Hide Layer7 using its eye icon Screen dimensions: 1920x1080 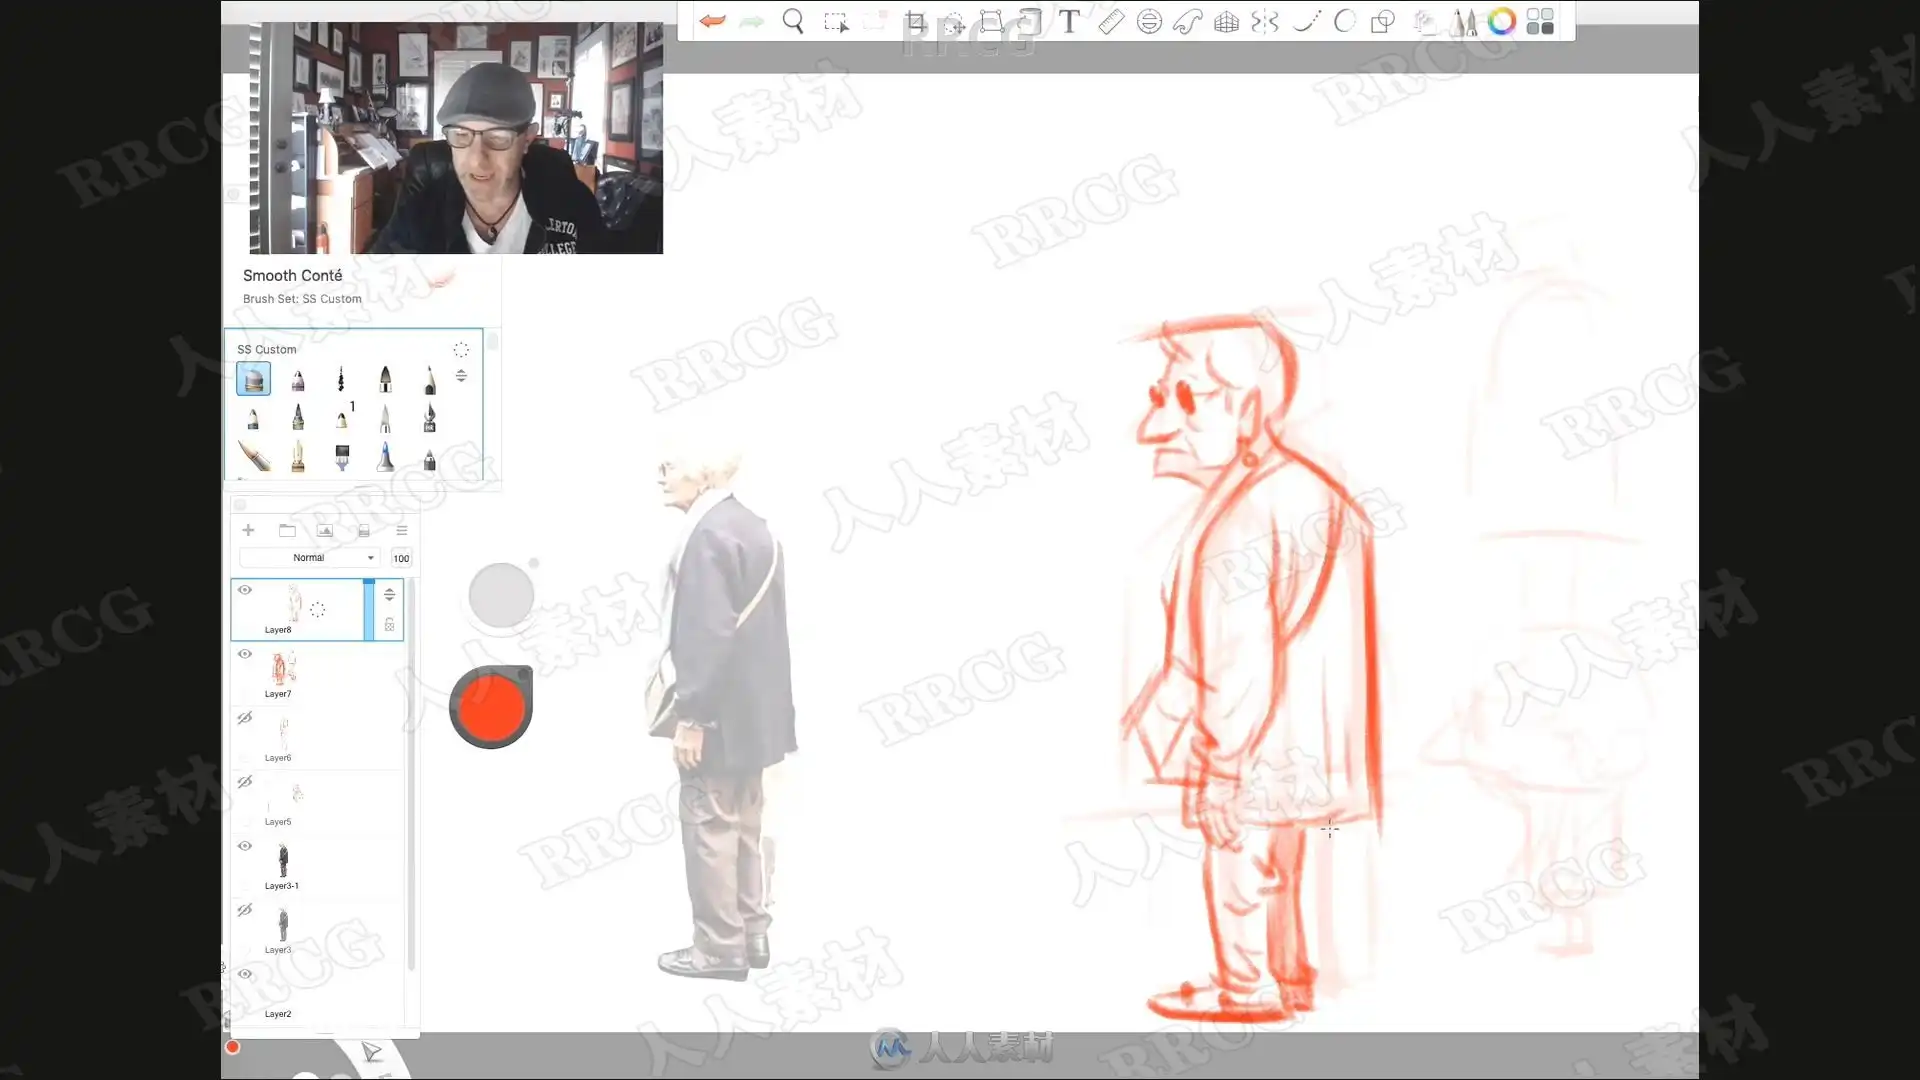[245, 654]
